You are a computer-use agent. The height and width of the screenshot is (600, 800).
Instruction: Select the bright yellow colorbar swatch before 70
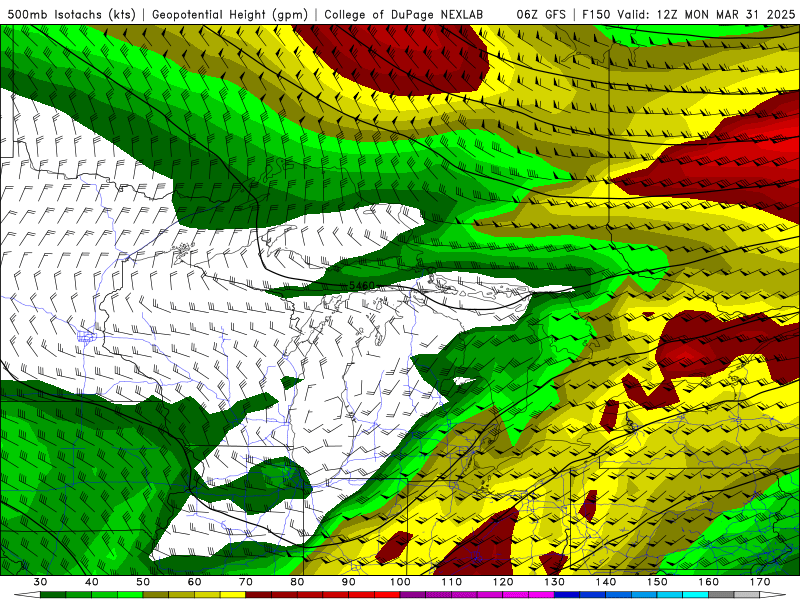(x=233, y=595)
